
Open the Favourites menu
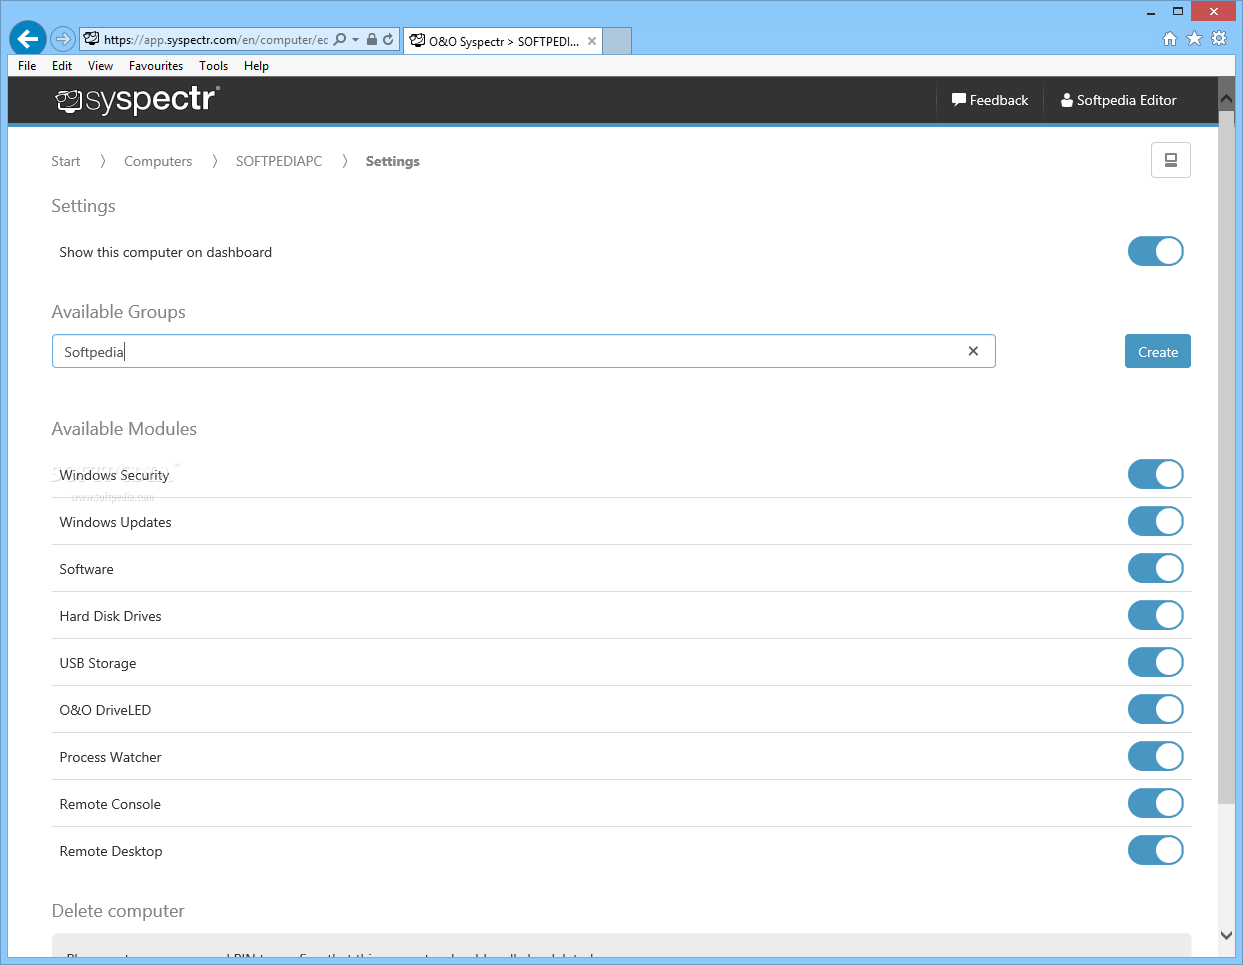click(156, 66)
